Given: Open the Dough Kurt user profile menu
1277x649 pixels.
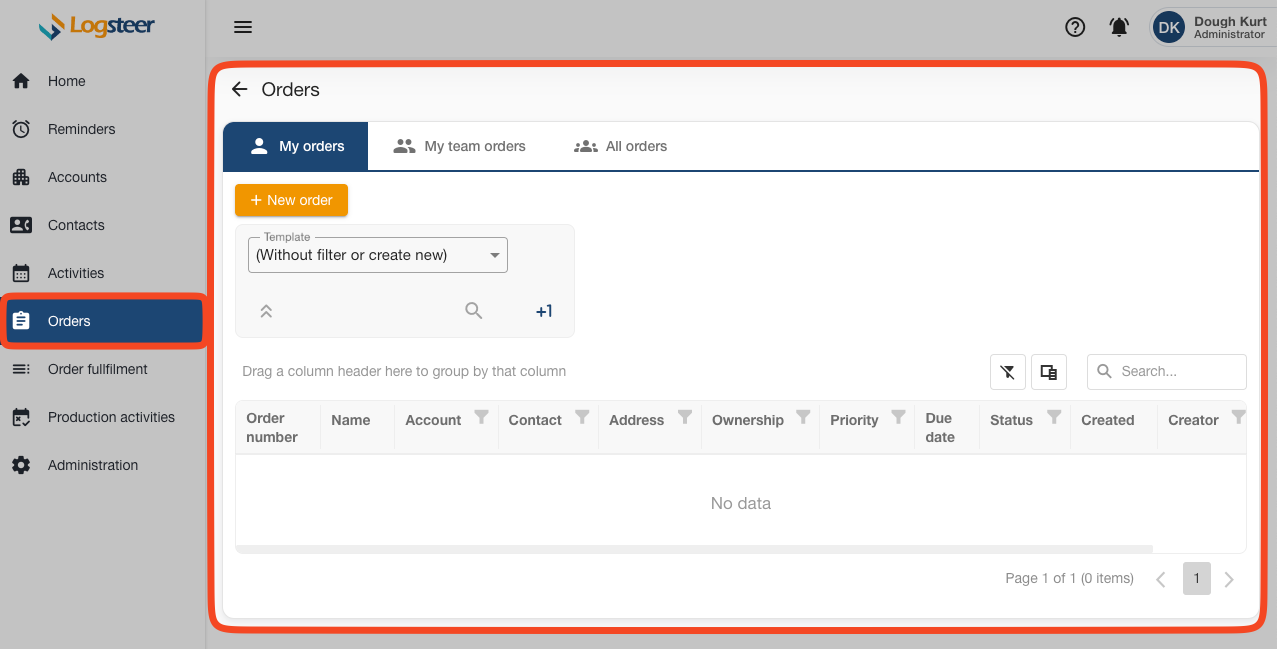Looking at the screenshot, I should click(1211, 27).
